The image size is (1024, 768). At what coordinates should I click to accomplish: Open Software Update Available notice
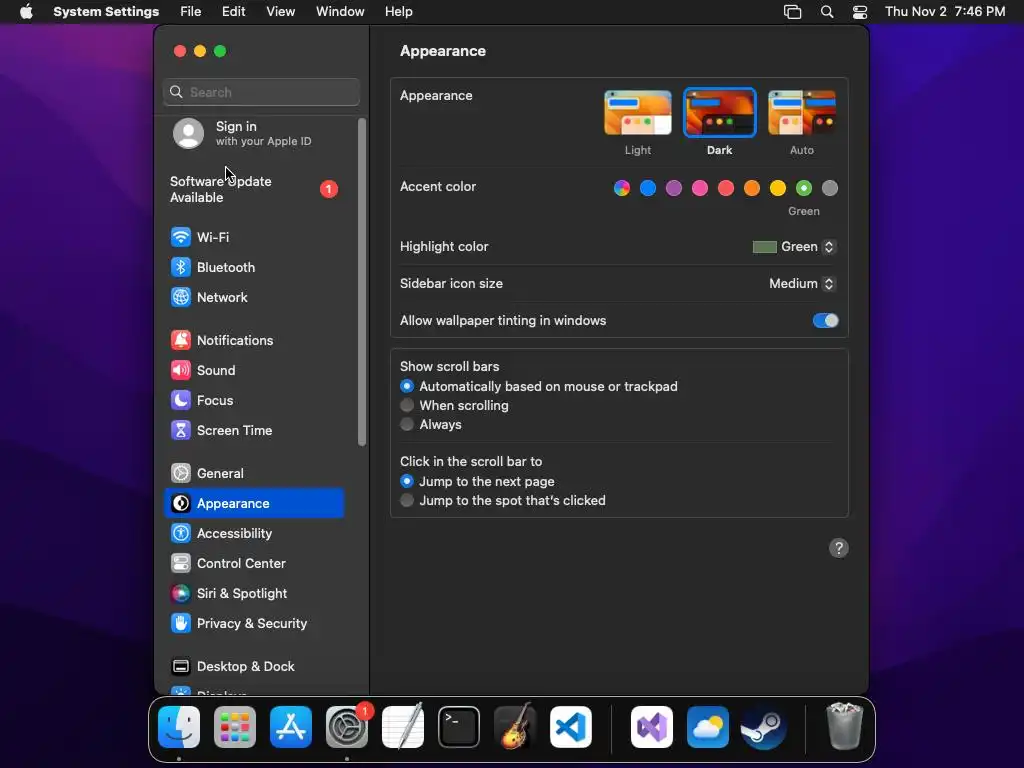255,189
